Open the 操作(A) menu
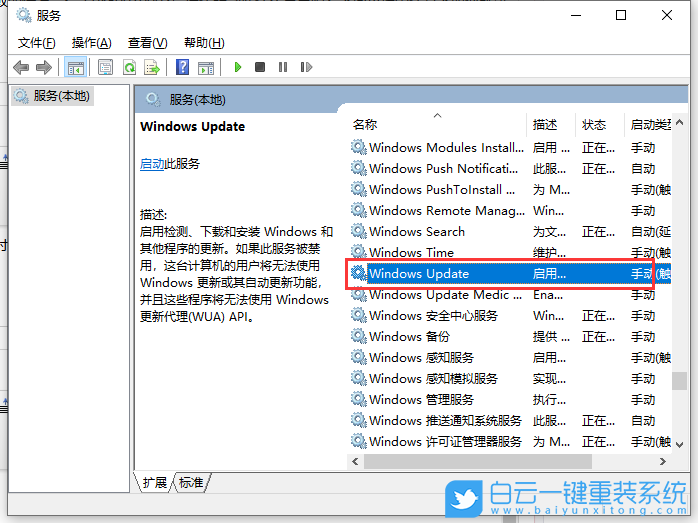This screenshot has height=523, width=698. click(91, 43)
